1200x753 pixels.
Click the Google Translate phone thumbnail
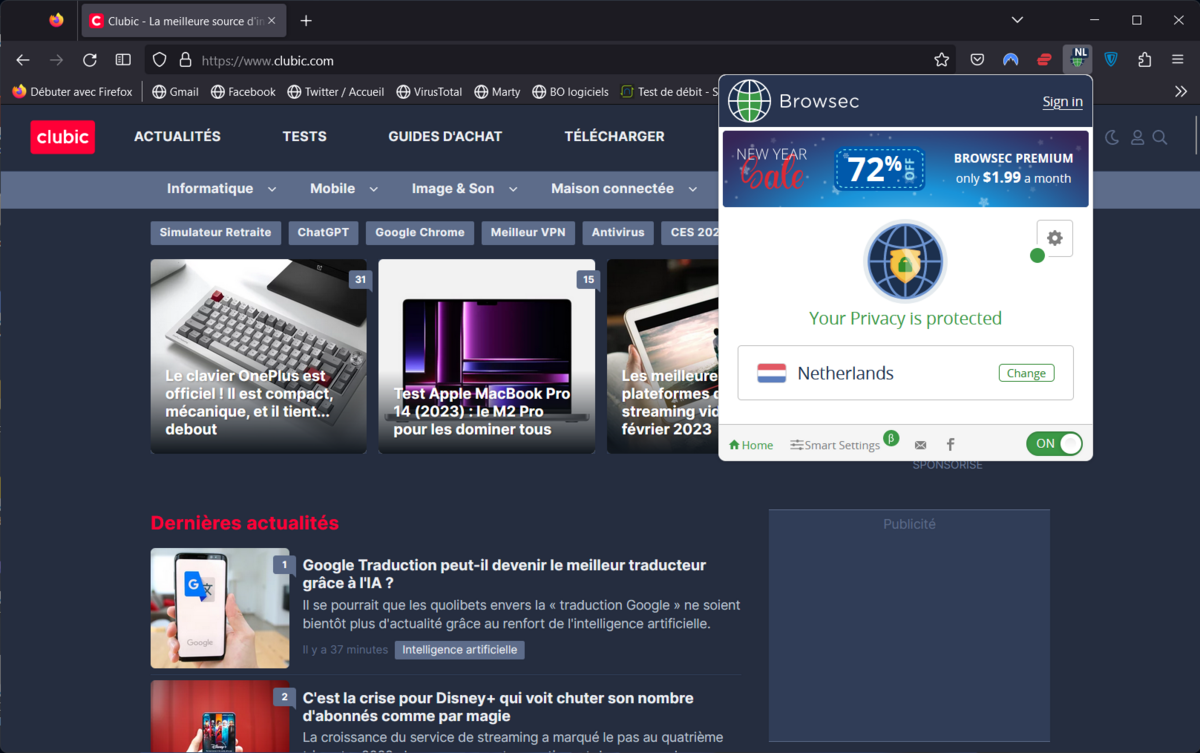click(x=220, y=608)
